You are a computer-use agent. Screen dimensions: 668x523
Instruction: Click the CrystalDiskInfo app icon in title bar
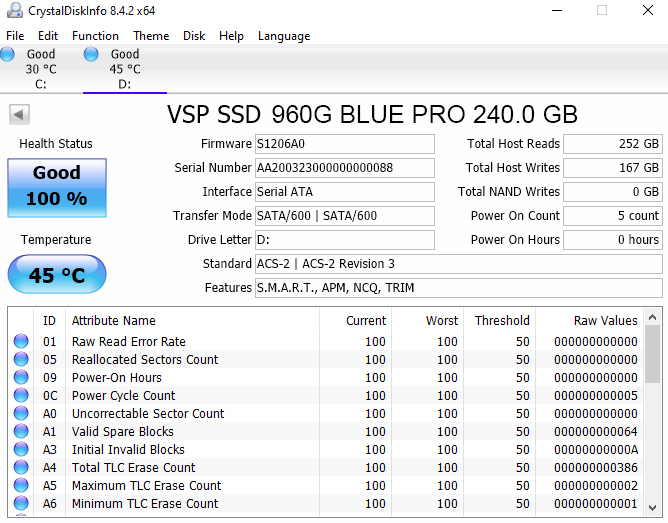click(15, 10)
